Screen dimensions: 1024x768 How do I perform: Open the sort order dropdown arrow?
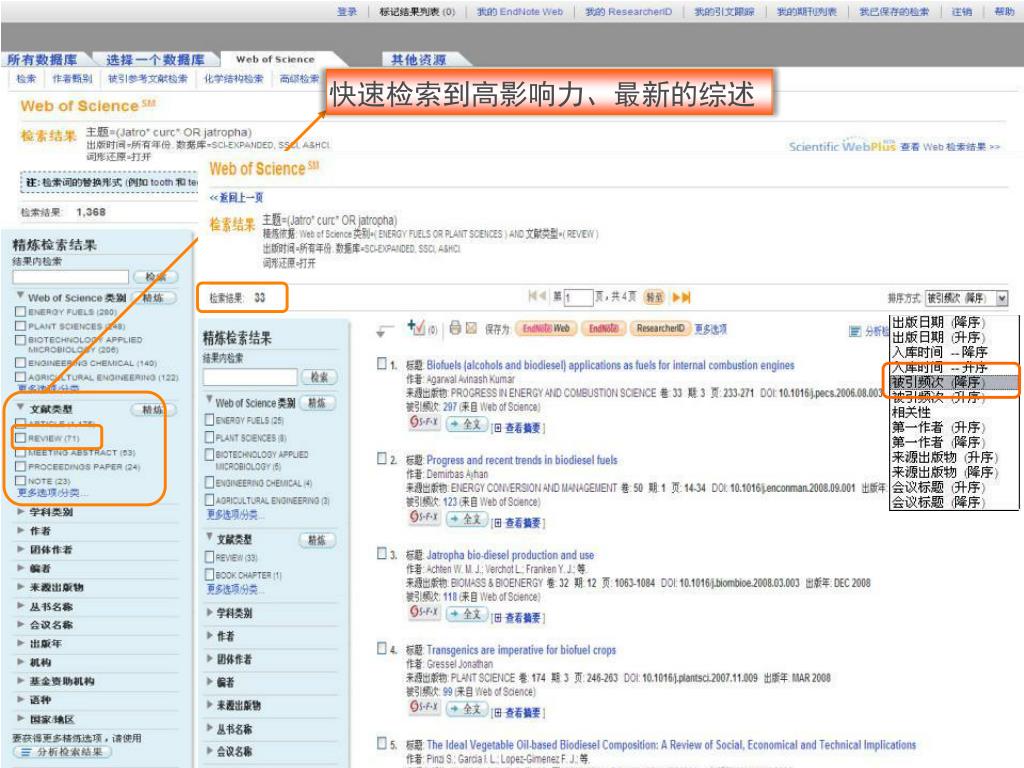pyautogui.click(x=1002, y=298)
